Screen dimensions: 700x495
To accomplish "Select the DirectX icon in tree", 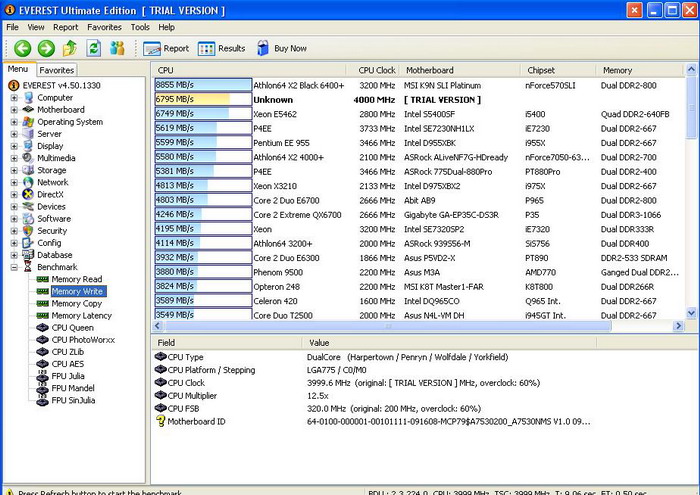I will pyautogui.click(x=28, y=194).
